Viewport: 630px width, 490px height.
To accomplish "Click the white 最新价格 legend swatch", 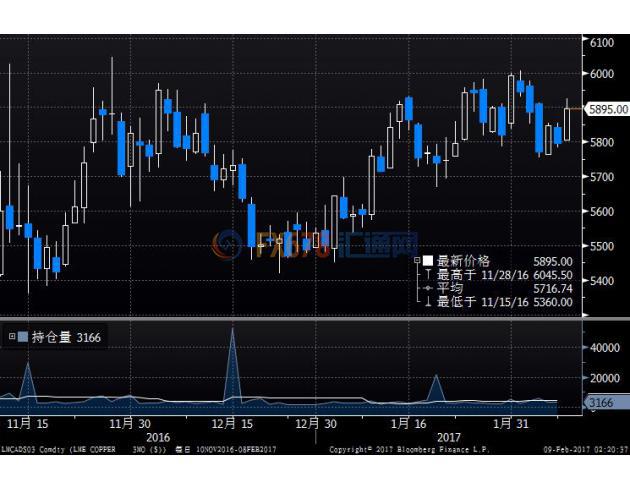I will (427, 261).
